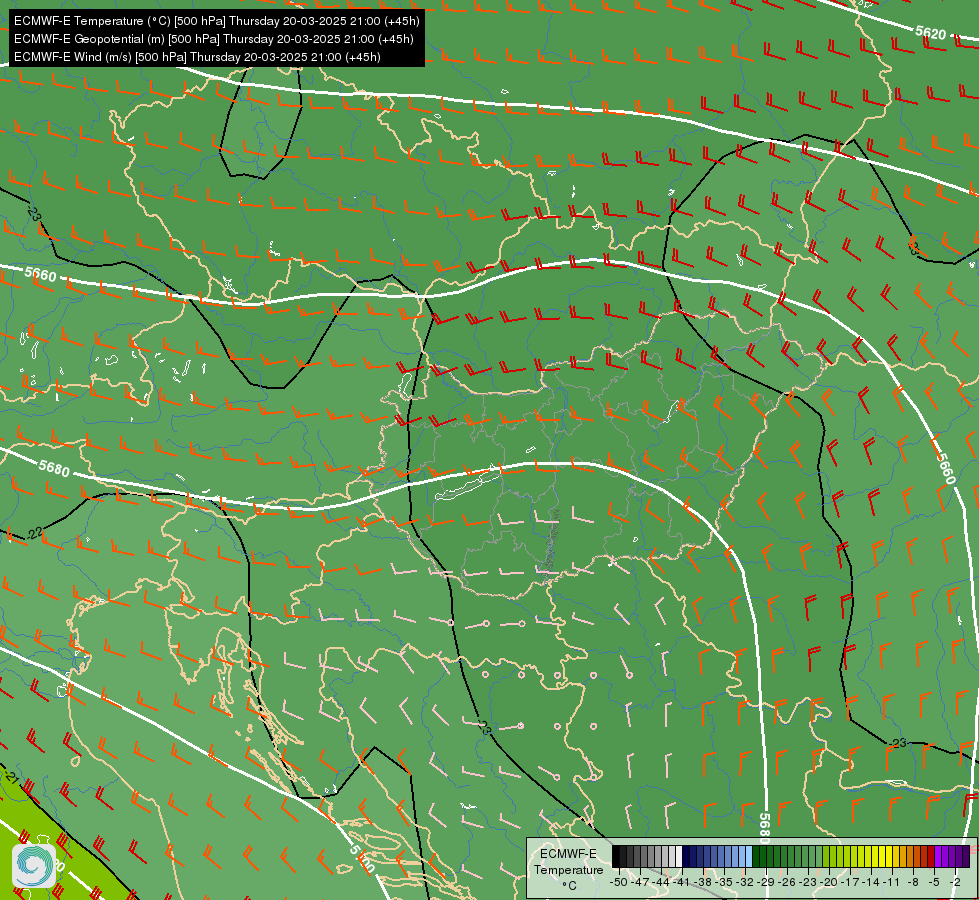
Task: Pick the dark red swatch in the colorbar
Action: [x=931, y=856]
